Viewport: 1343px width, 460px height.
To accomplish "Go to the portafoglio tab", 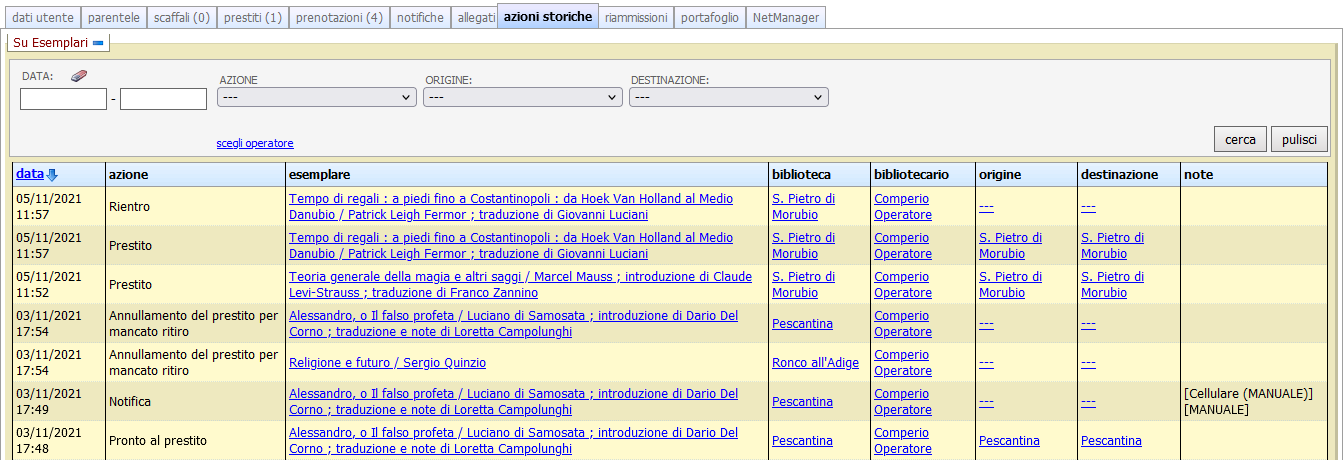I will pyautogui.click(x=709, y=17).
